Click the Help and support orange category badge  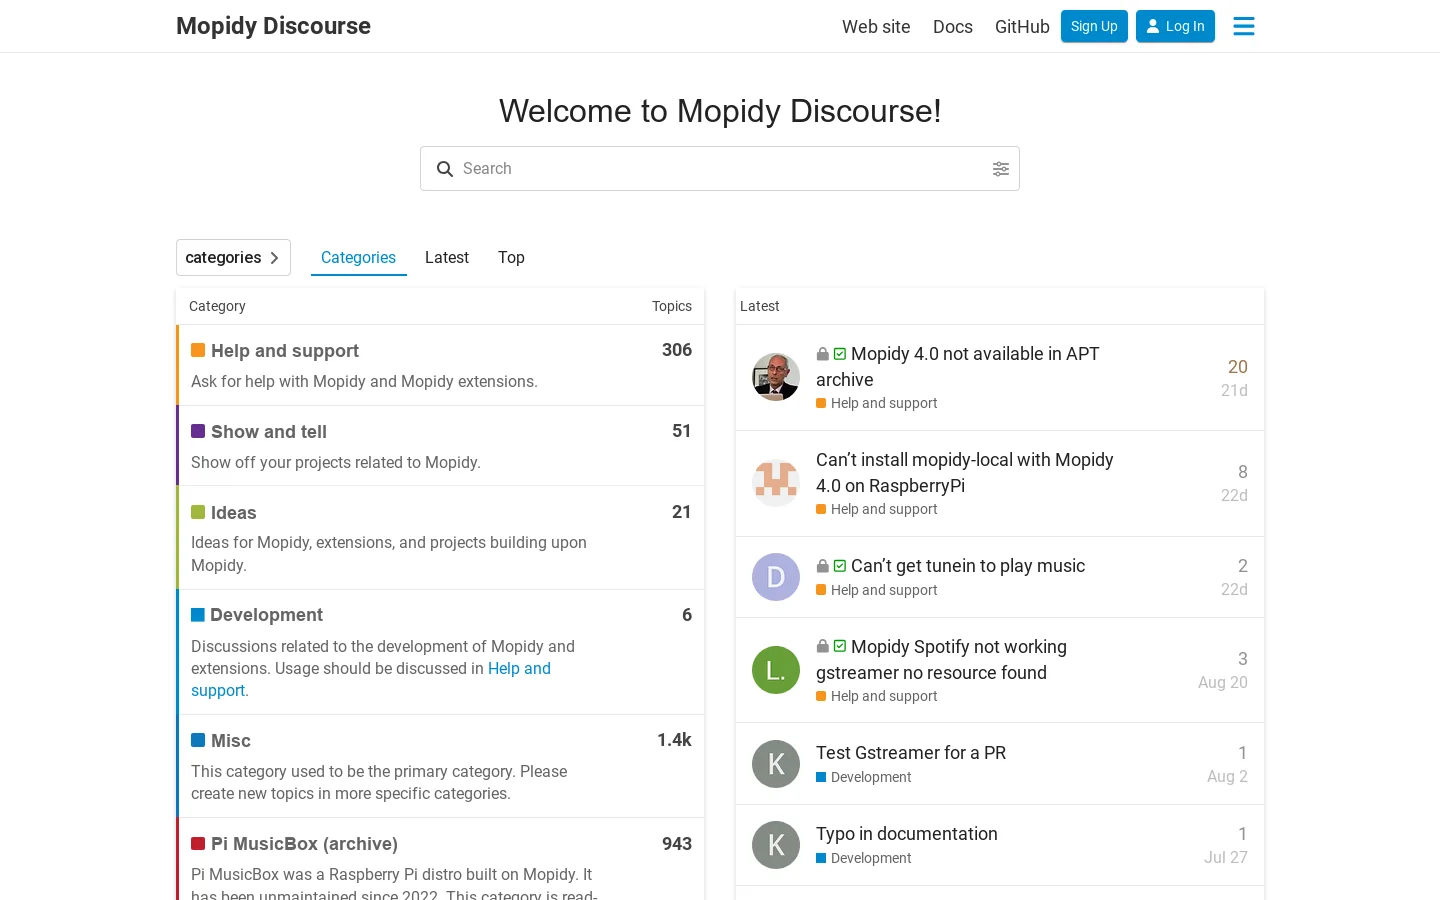point(198,350)
